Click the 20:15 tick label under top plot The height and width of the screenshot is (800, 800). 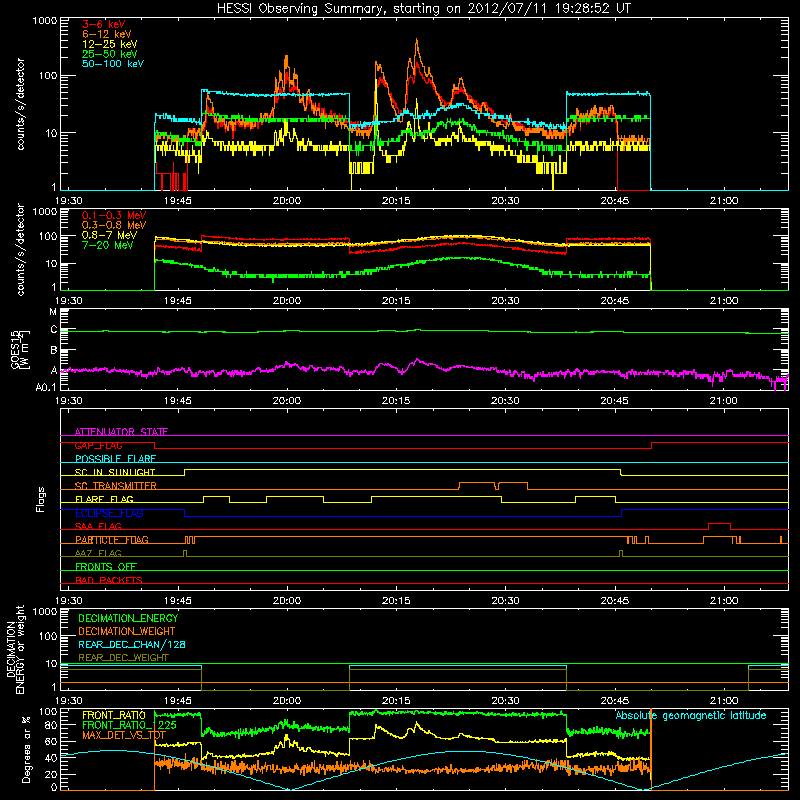[x=396, y=200]
